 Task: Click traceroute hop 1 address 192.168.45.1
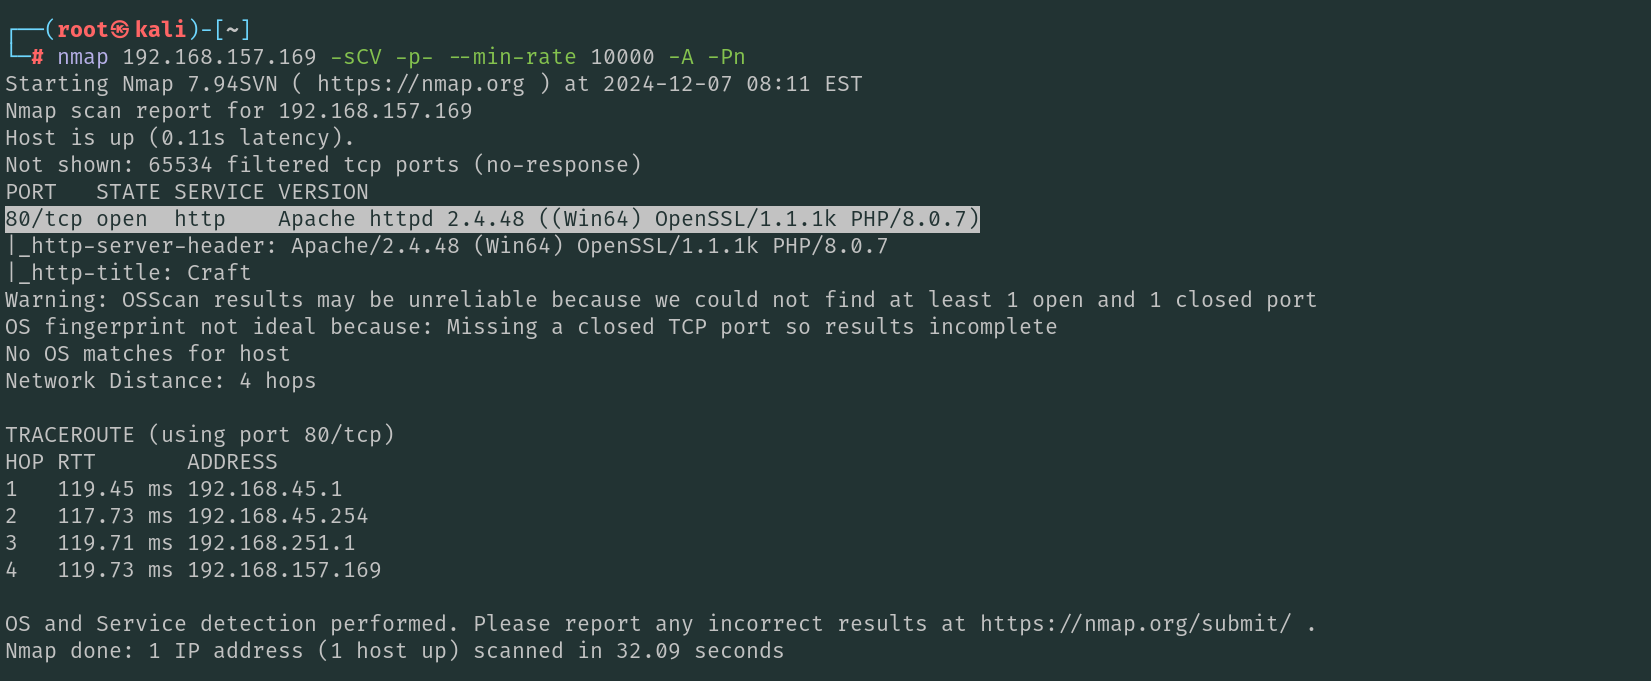coord(264,489)
